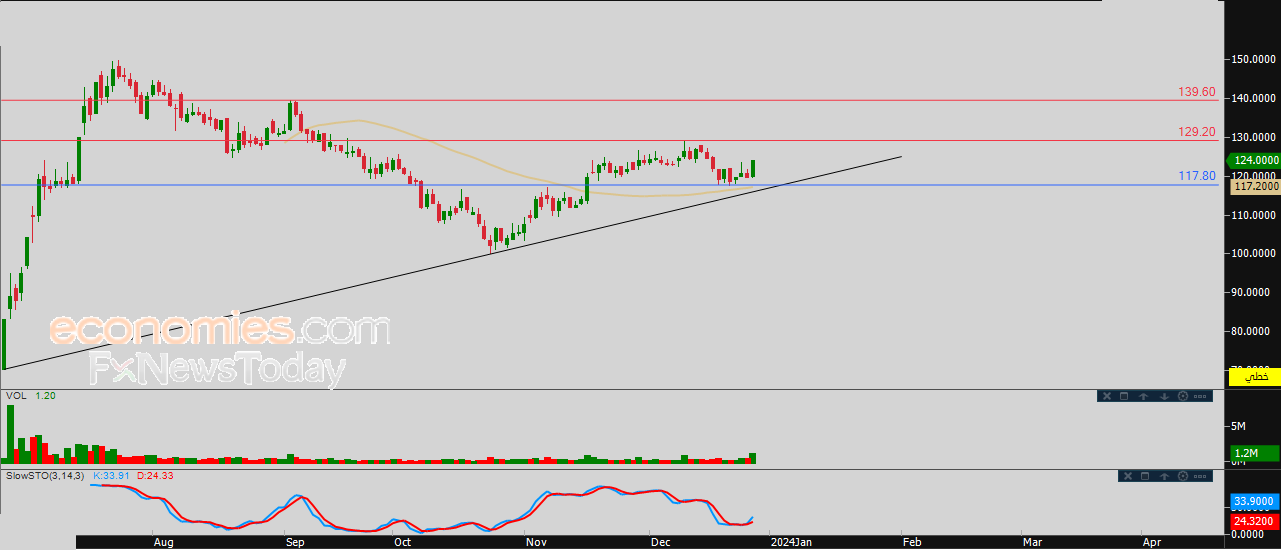
Task: Click the Nov label on time axis
Action: 536,542
